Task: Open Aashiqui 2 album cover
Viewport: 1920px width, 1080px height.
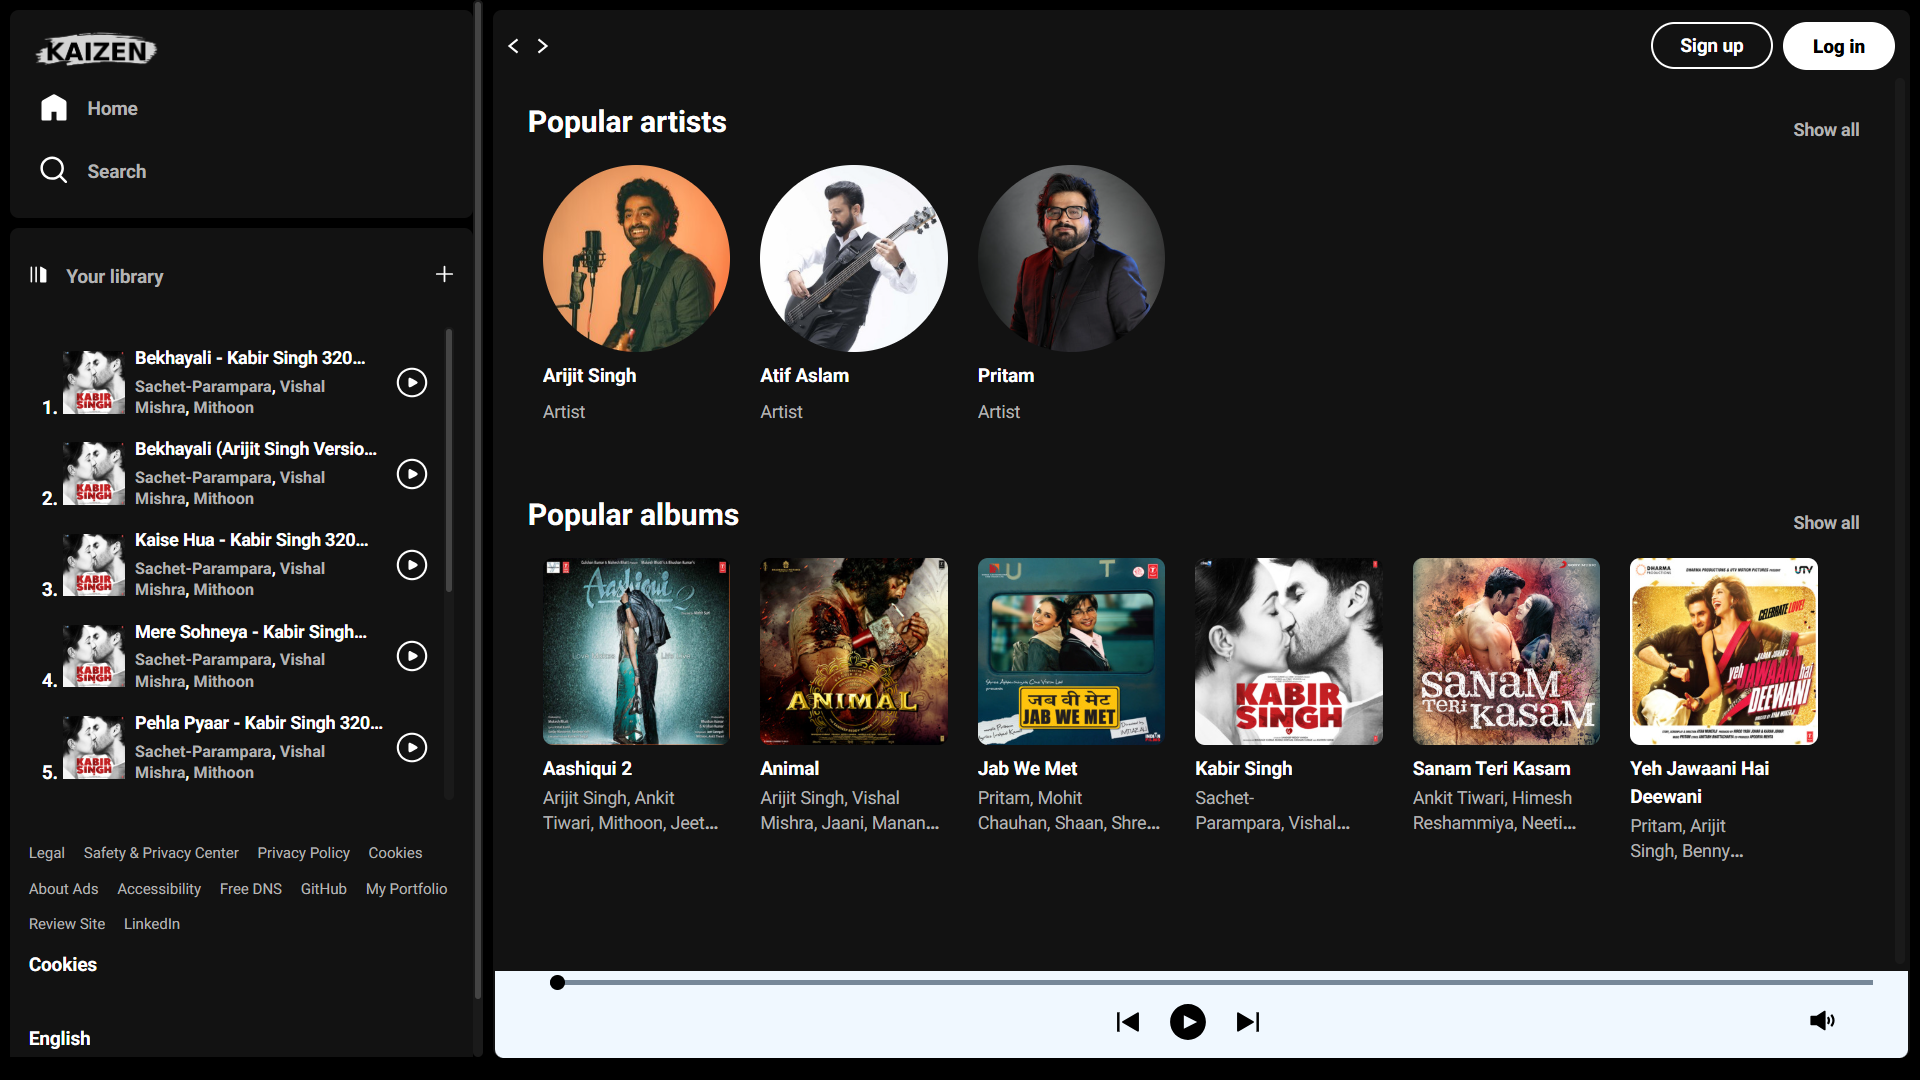Action: pyautogui.click(x=636, y=651)
